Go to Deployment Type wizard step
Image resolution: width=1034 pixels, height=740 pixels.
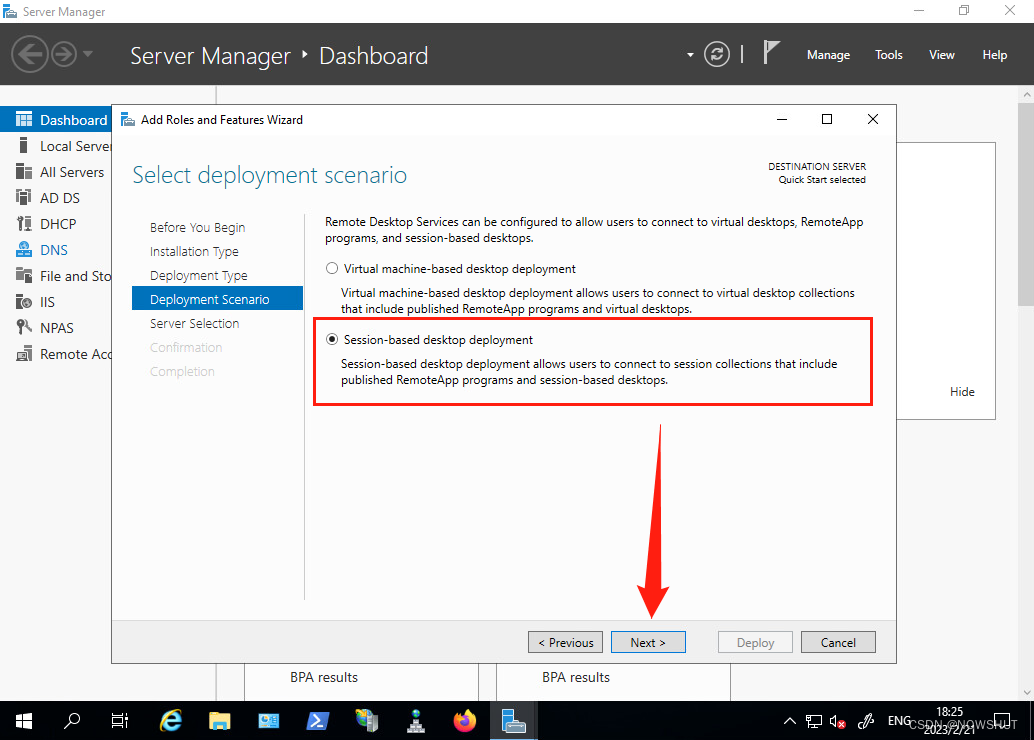point(198,276)
